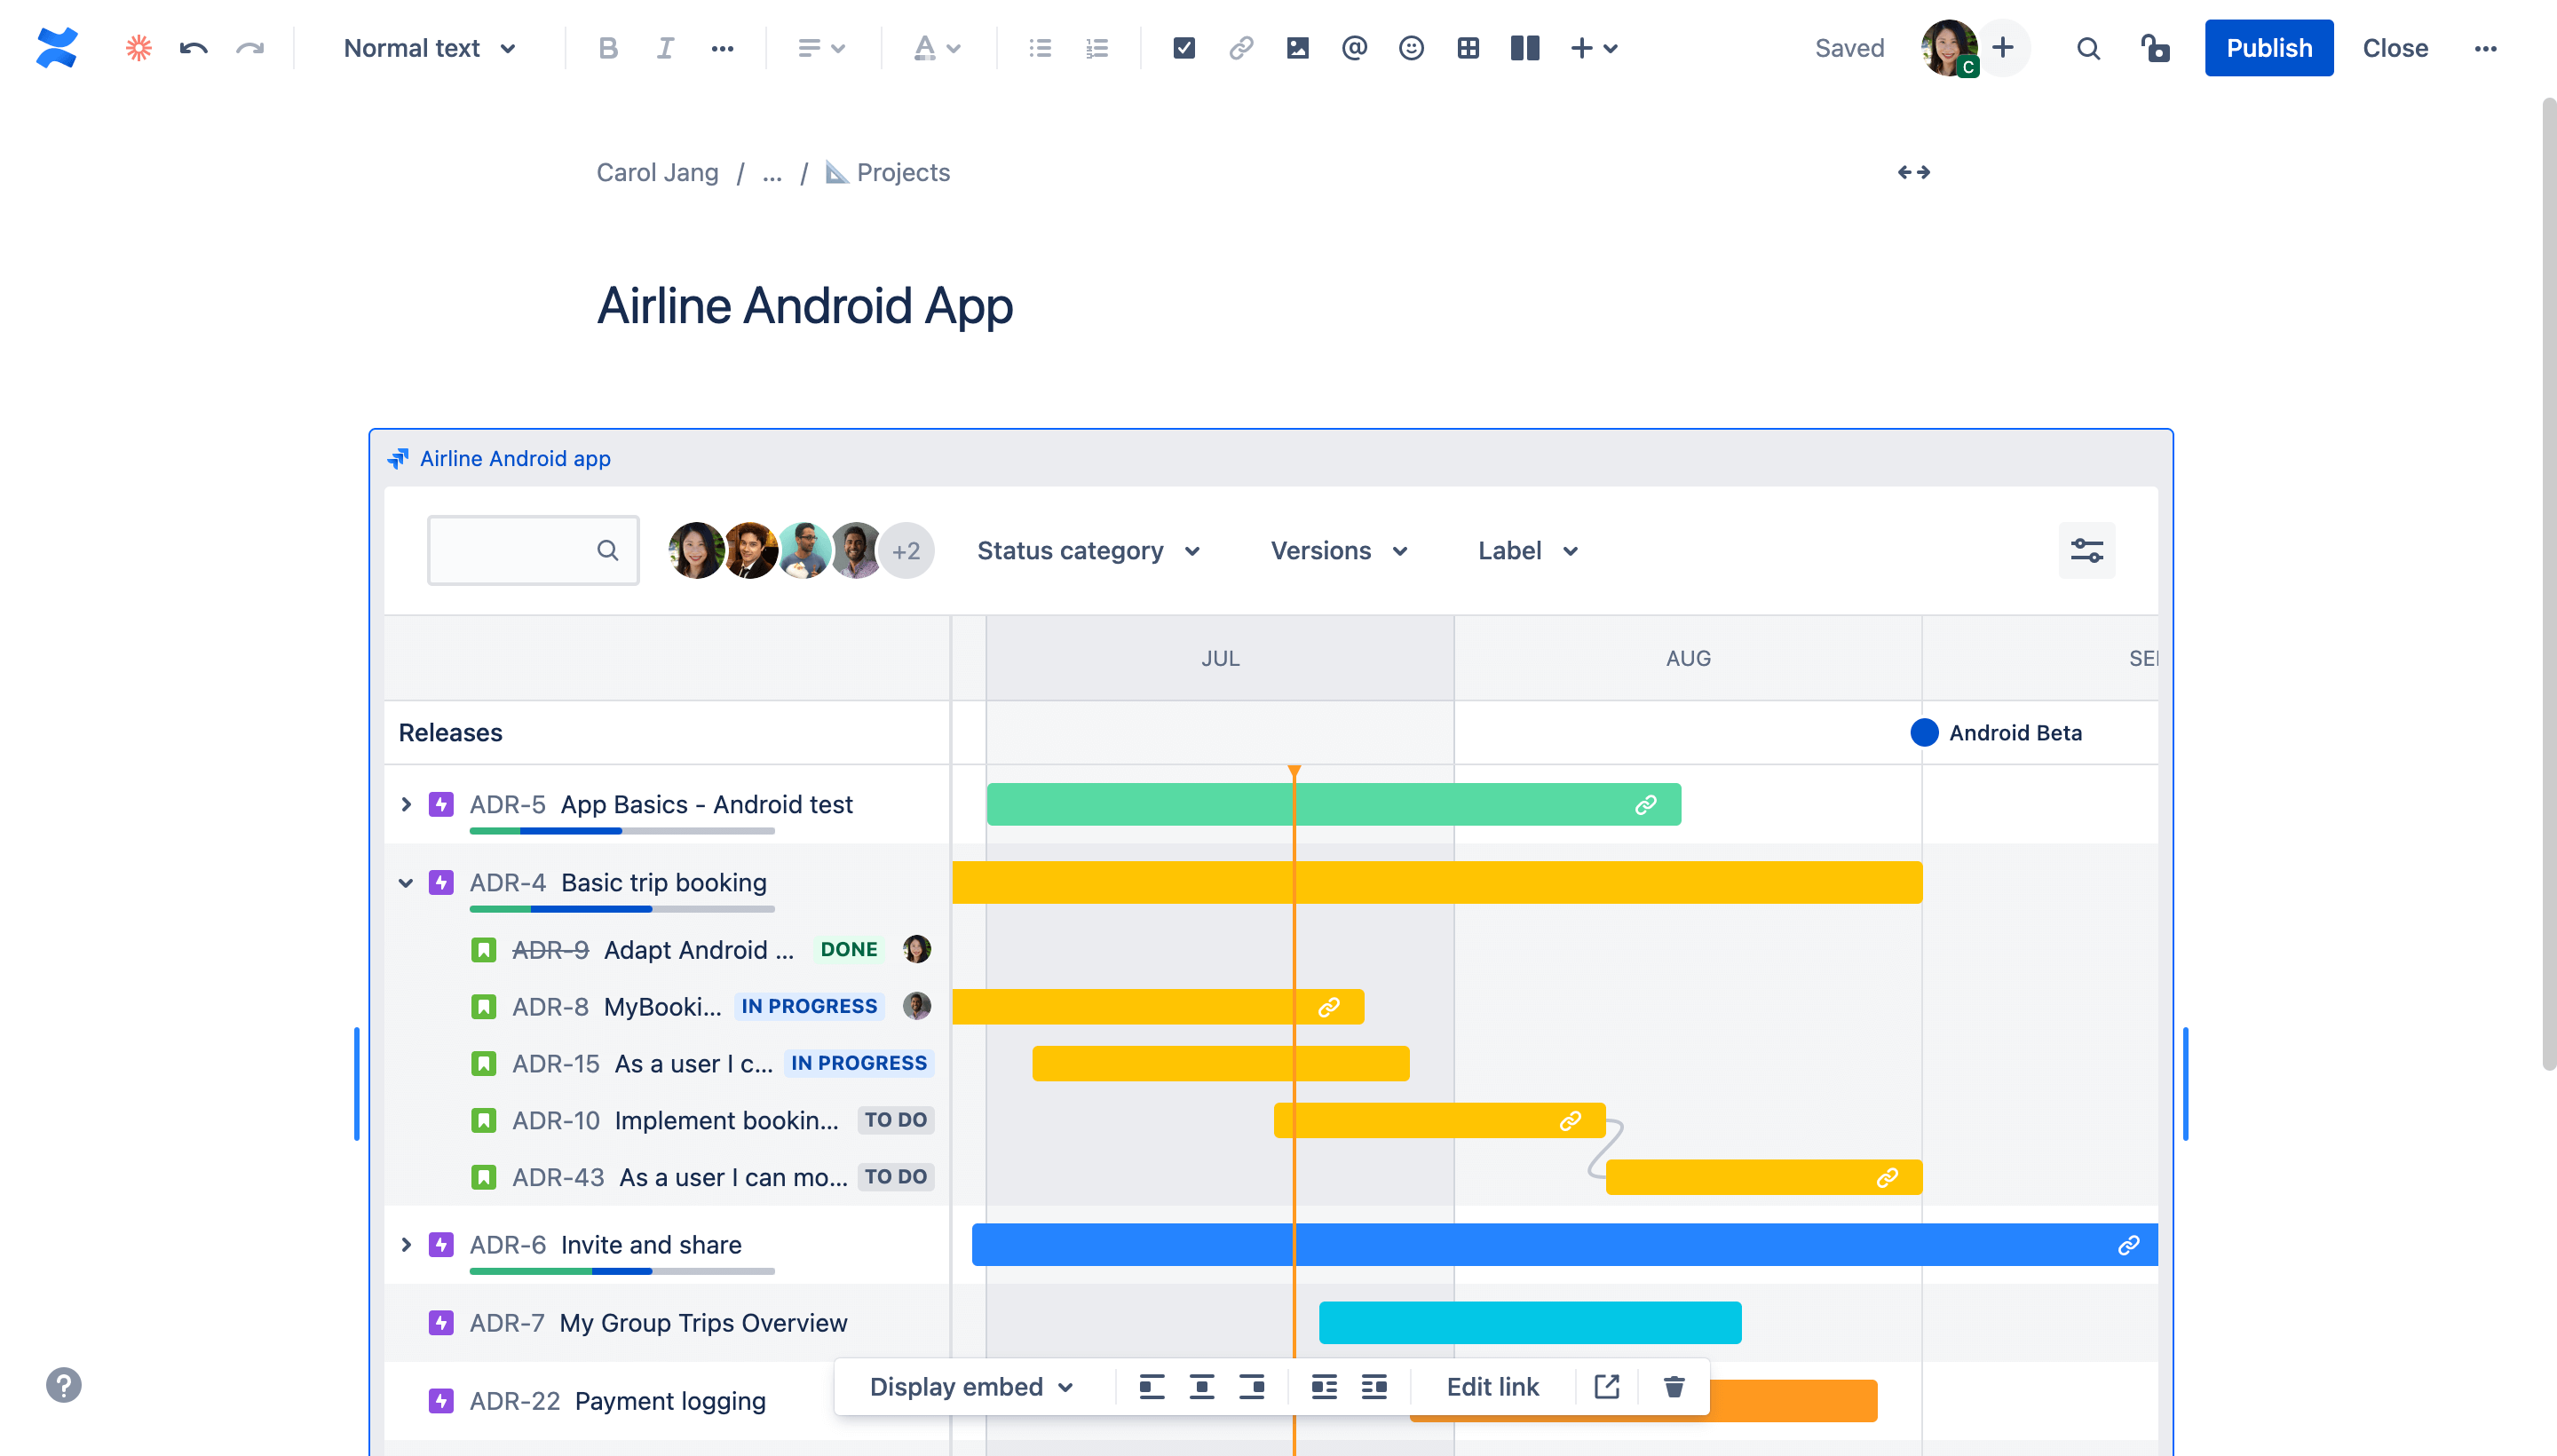
Task: Click the numbered list icon
Action: pos(1096,47)
